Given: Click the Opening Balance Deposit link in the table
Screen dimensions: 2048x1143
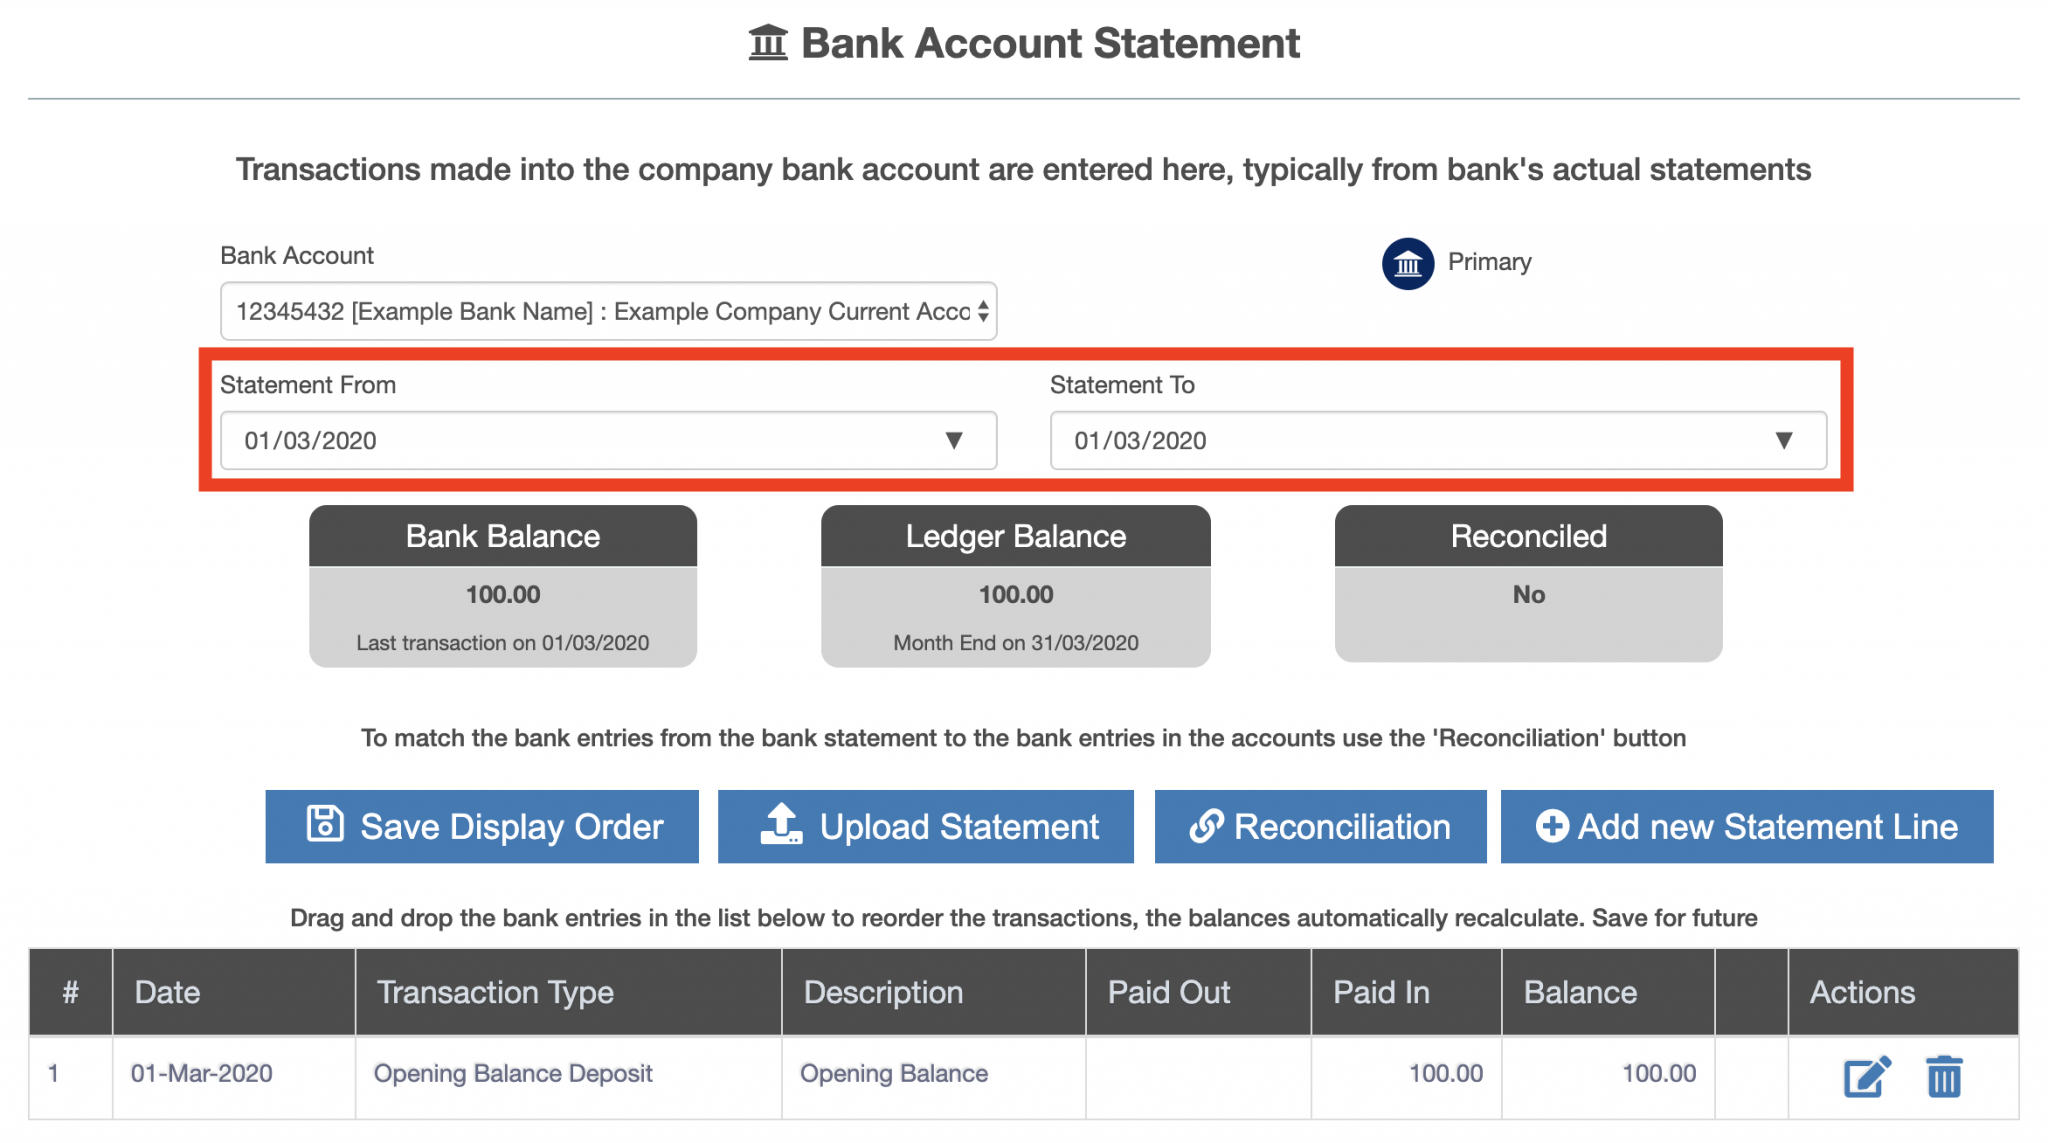Looking at the screenshot, I should [x=513, y=1073].
